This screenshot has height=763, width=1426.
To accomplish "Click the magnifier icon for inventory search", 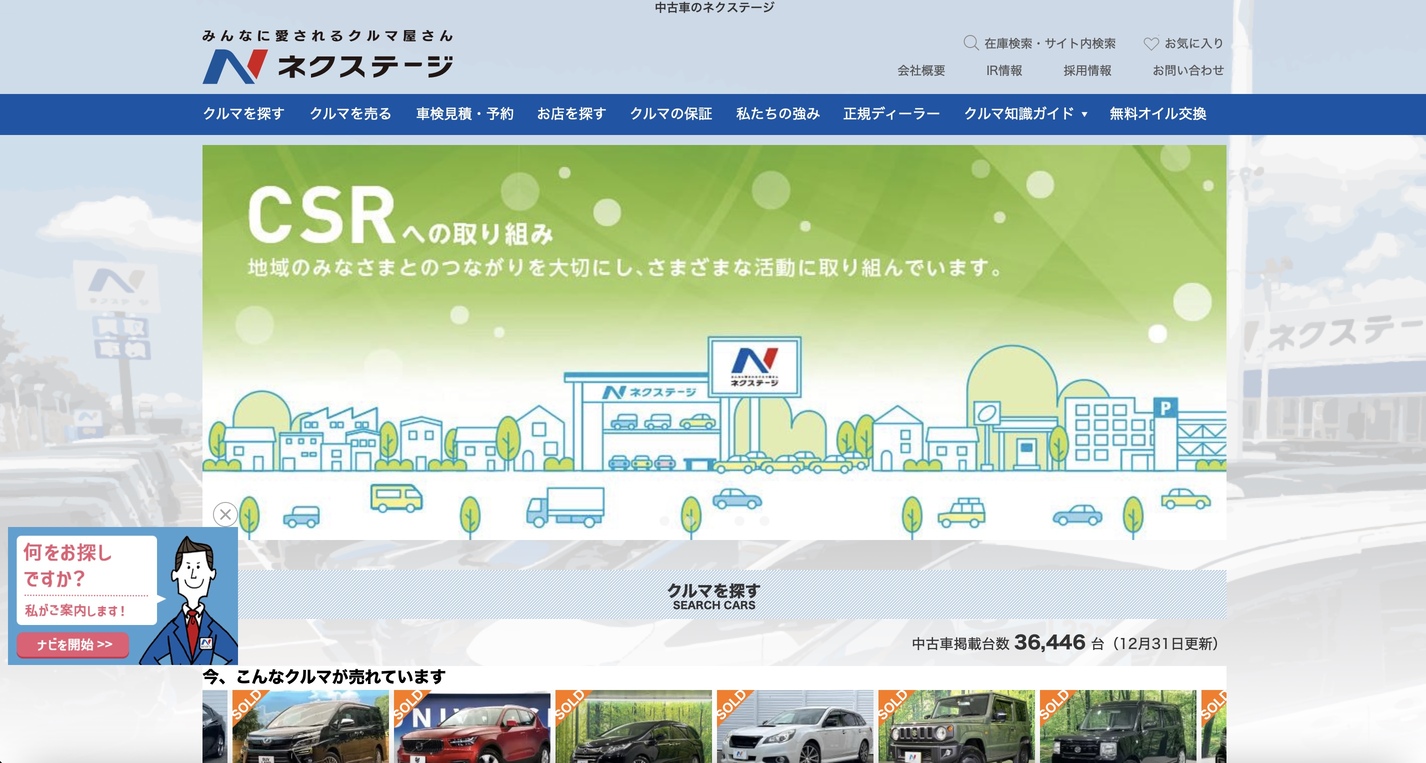I will point(970,43).
